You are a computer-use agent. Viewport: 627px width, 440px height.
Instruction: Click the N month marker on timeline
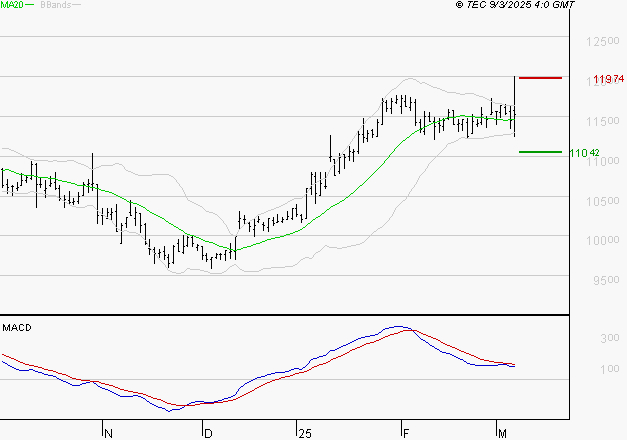click(x=108, y=434)
